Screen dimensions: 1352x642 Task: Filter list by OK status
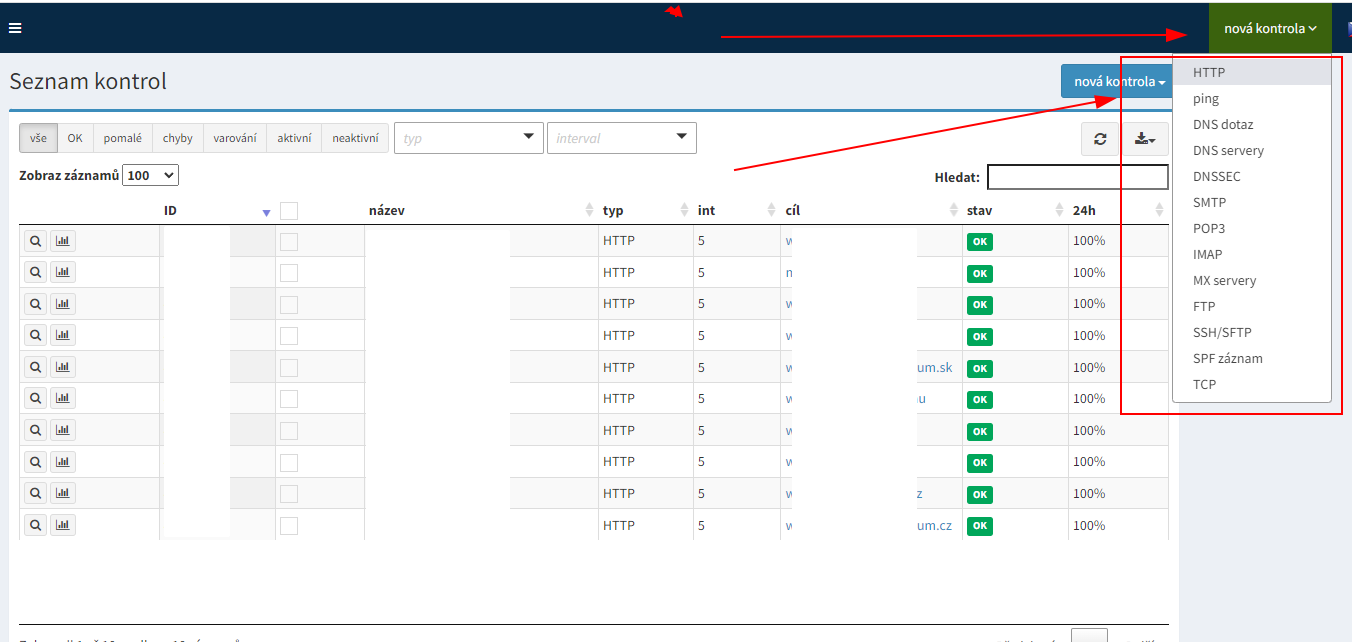pos(75,138)
